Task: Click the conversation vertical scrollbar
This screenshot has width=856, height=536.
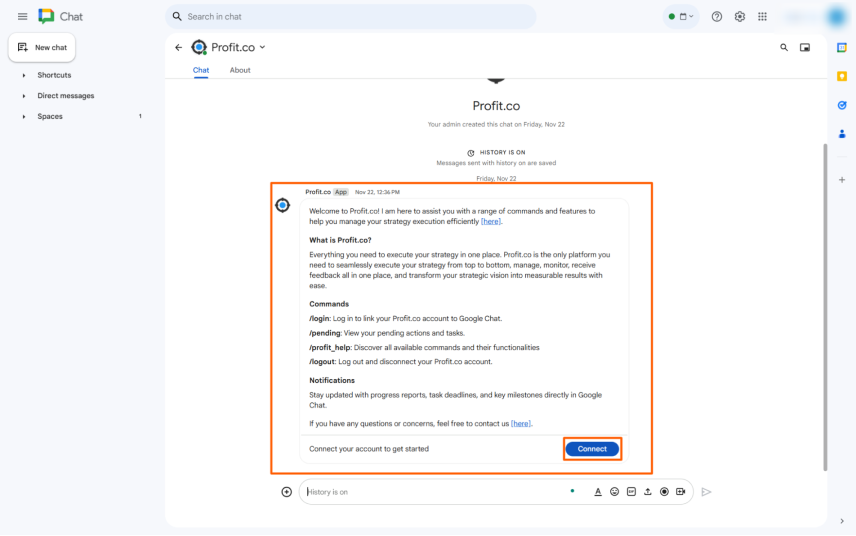Action: [x=825, y=307]
